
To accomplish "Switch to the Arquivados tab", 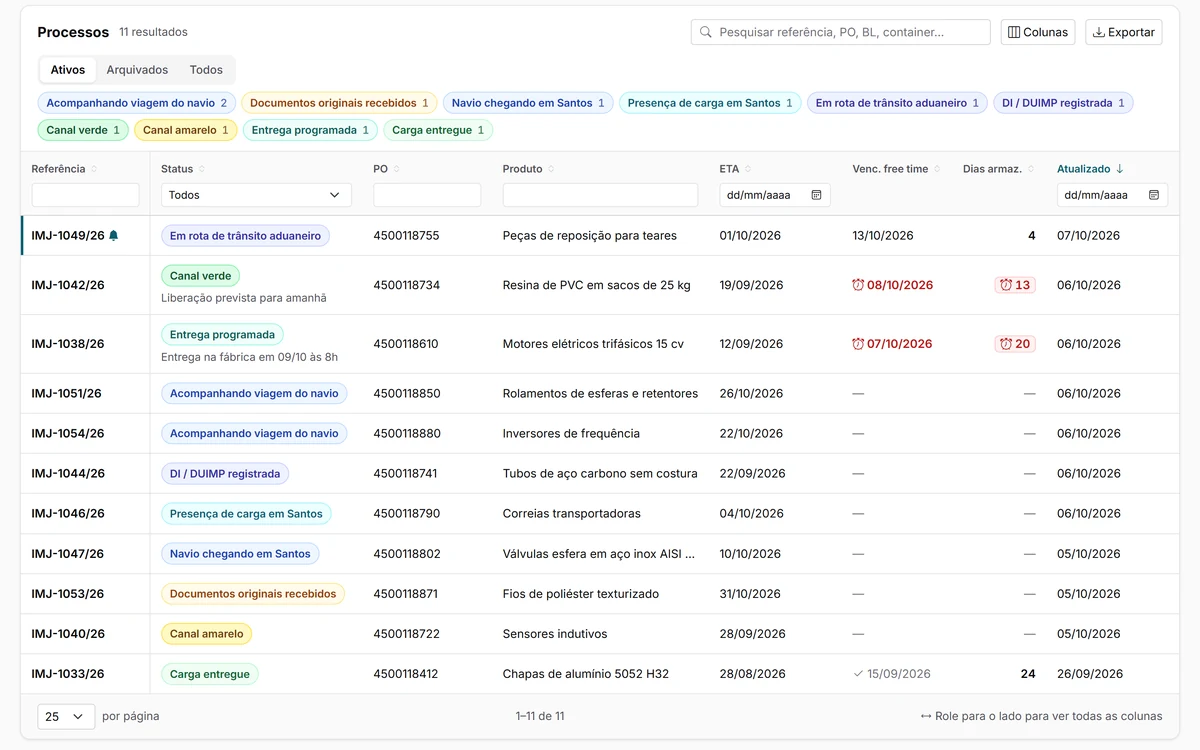I will [x=138, y=70].
